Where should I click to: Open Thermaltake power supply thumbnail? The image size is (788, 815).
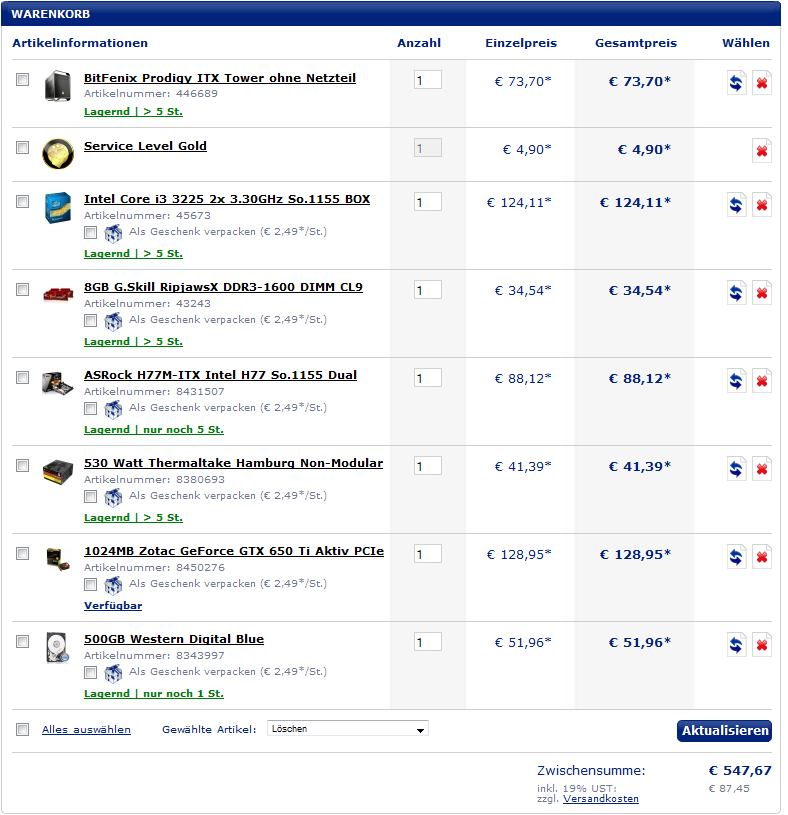click(x=58, y=471)
